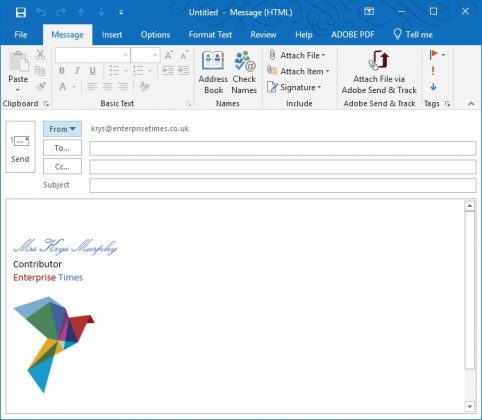The image size is (482, 420).
Task: Open the Address Book
Action: tap(213, 72)
